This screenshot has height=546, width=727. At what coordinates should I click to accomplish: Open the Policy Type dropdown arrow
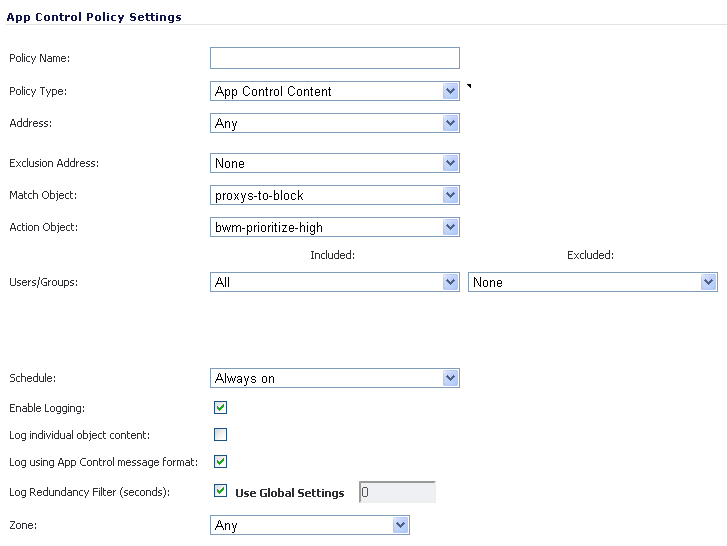tap(450, 91)
